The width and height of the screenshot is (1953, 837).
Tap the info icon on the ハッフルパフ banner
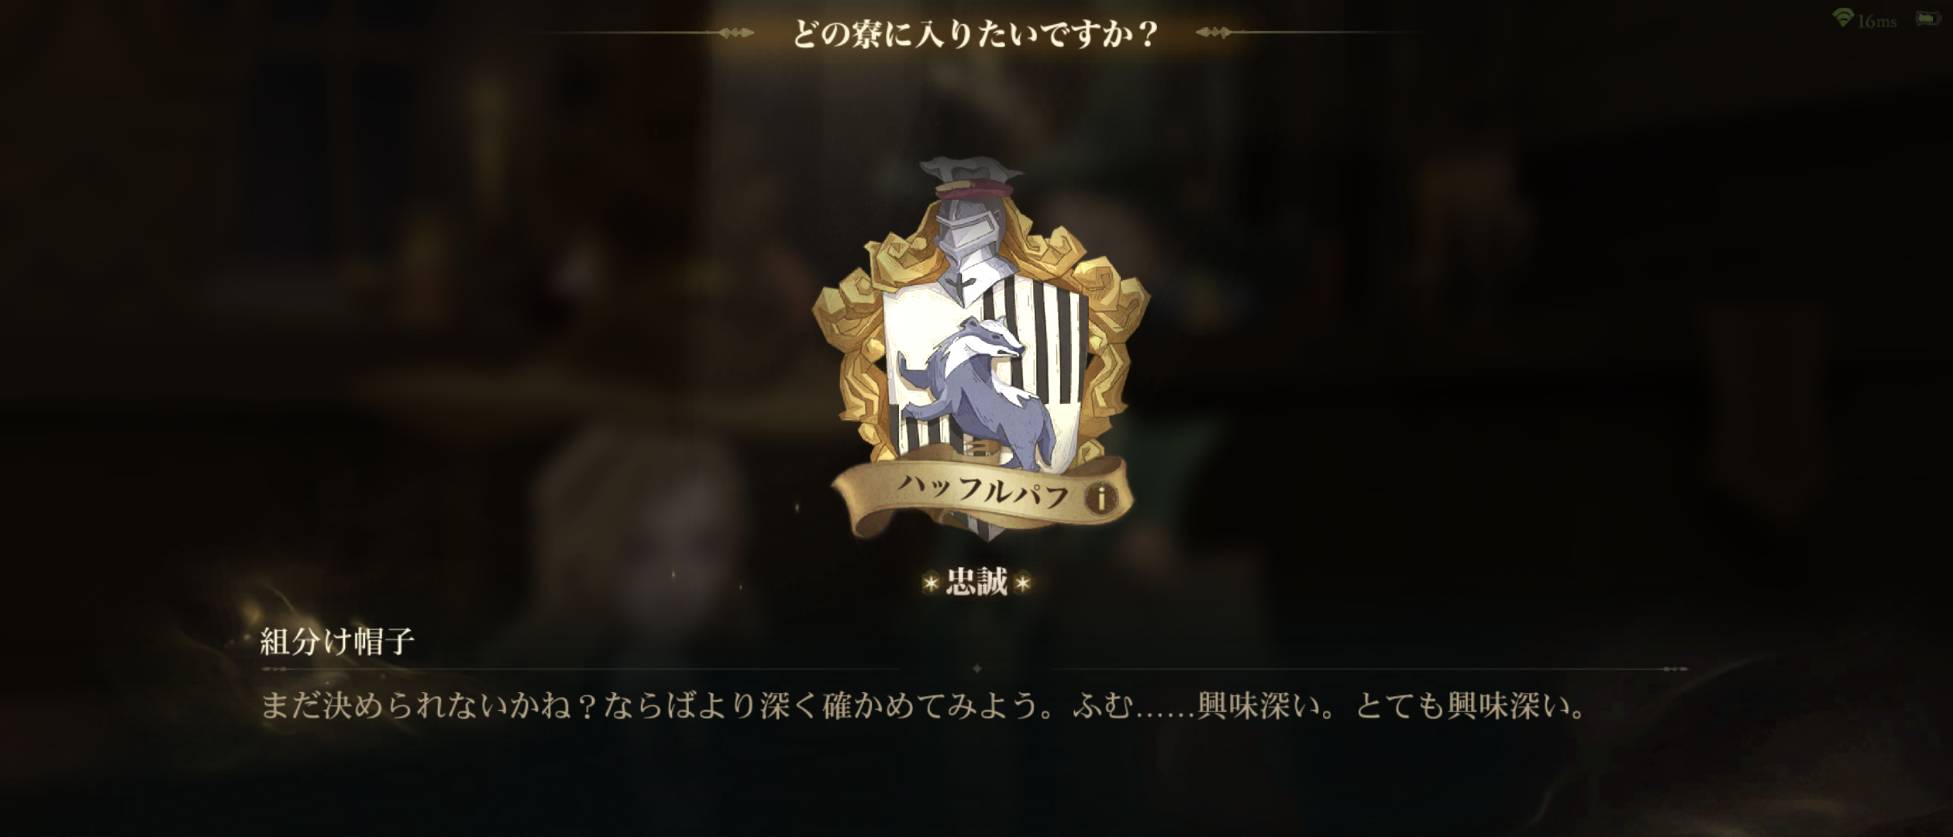[1099, 497]
